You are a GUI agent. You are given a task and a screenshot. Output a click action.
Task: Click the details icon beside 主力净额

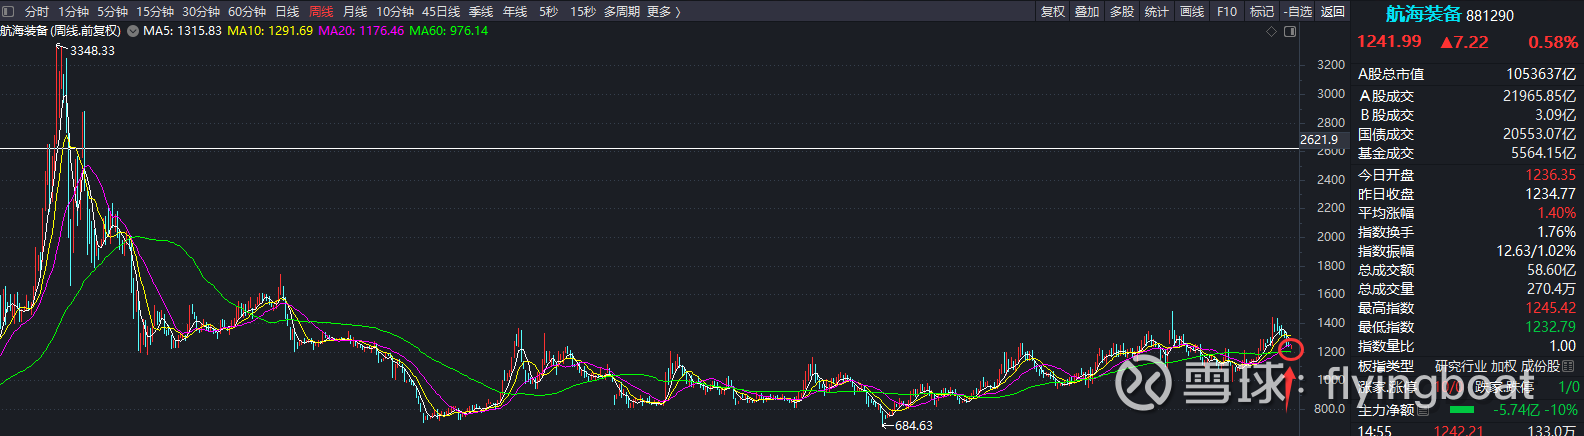point(1423,410)
